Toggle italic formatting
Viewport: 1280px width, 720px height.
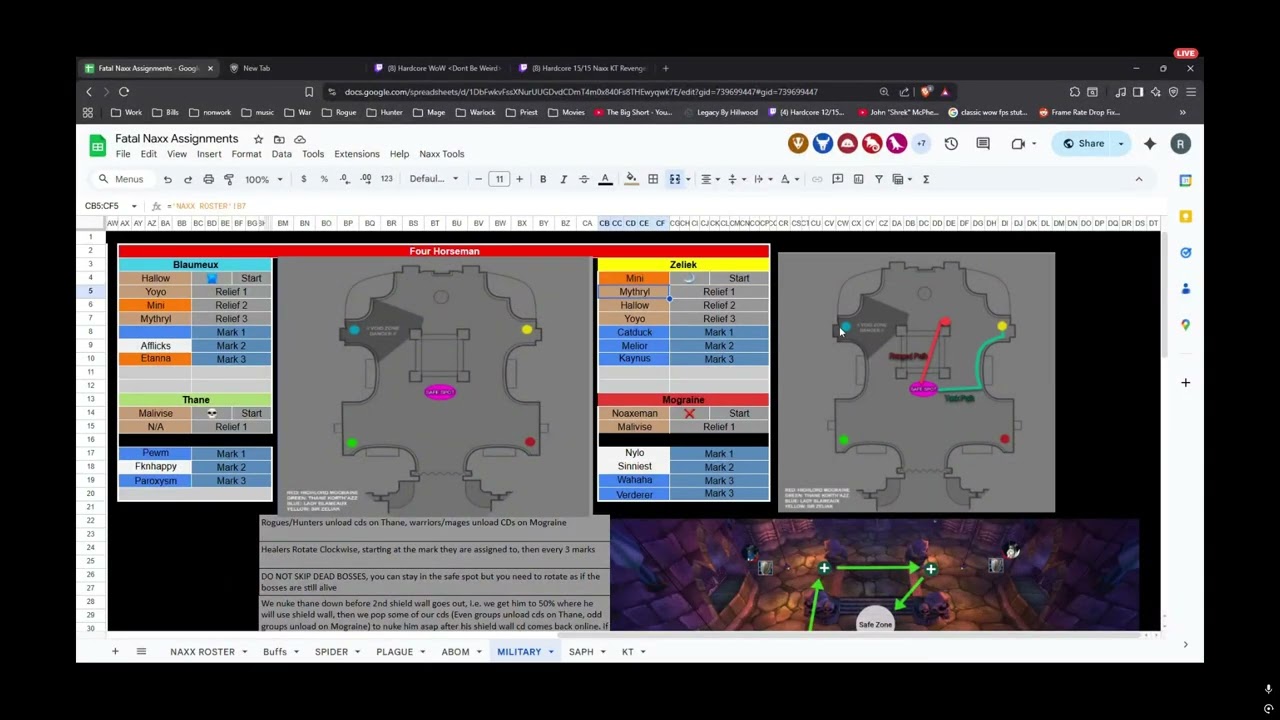tap(563, 179)
